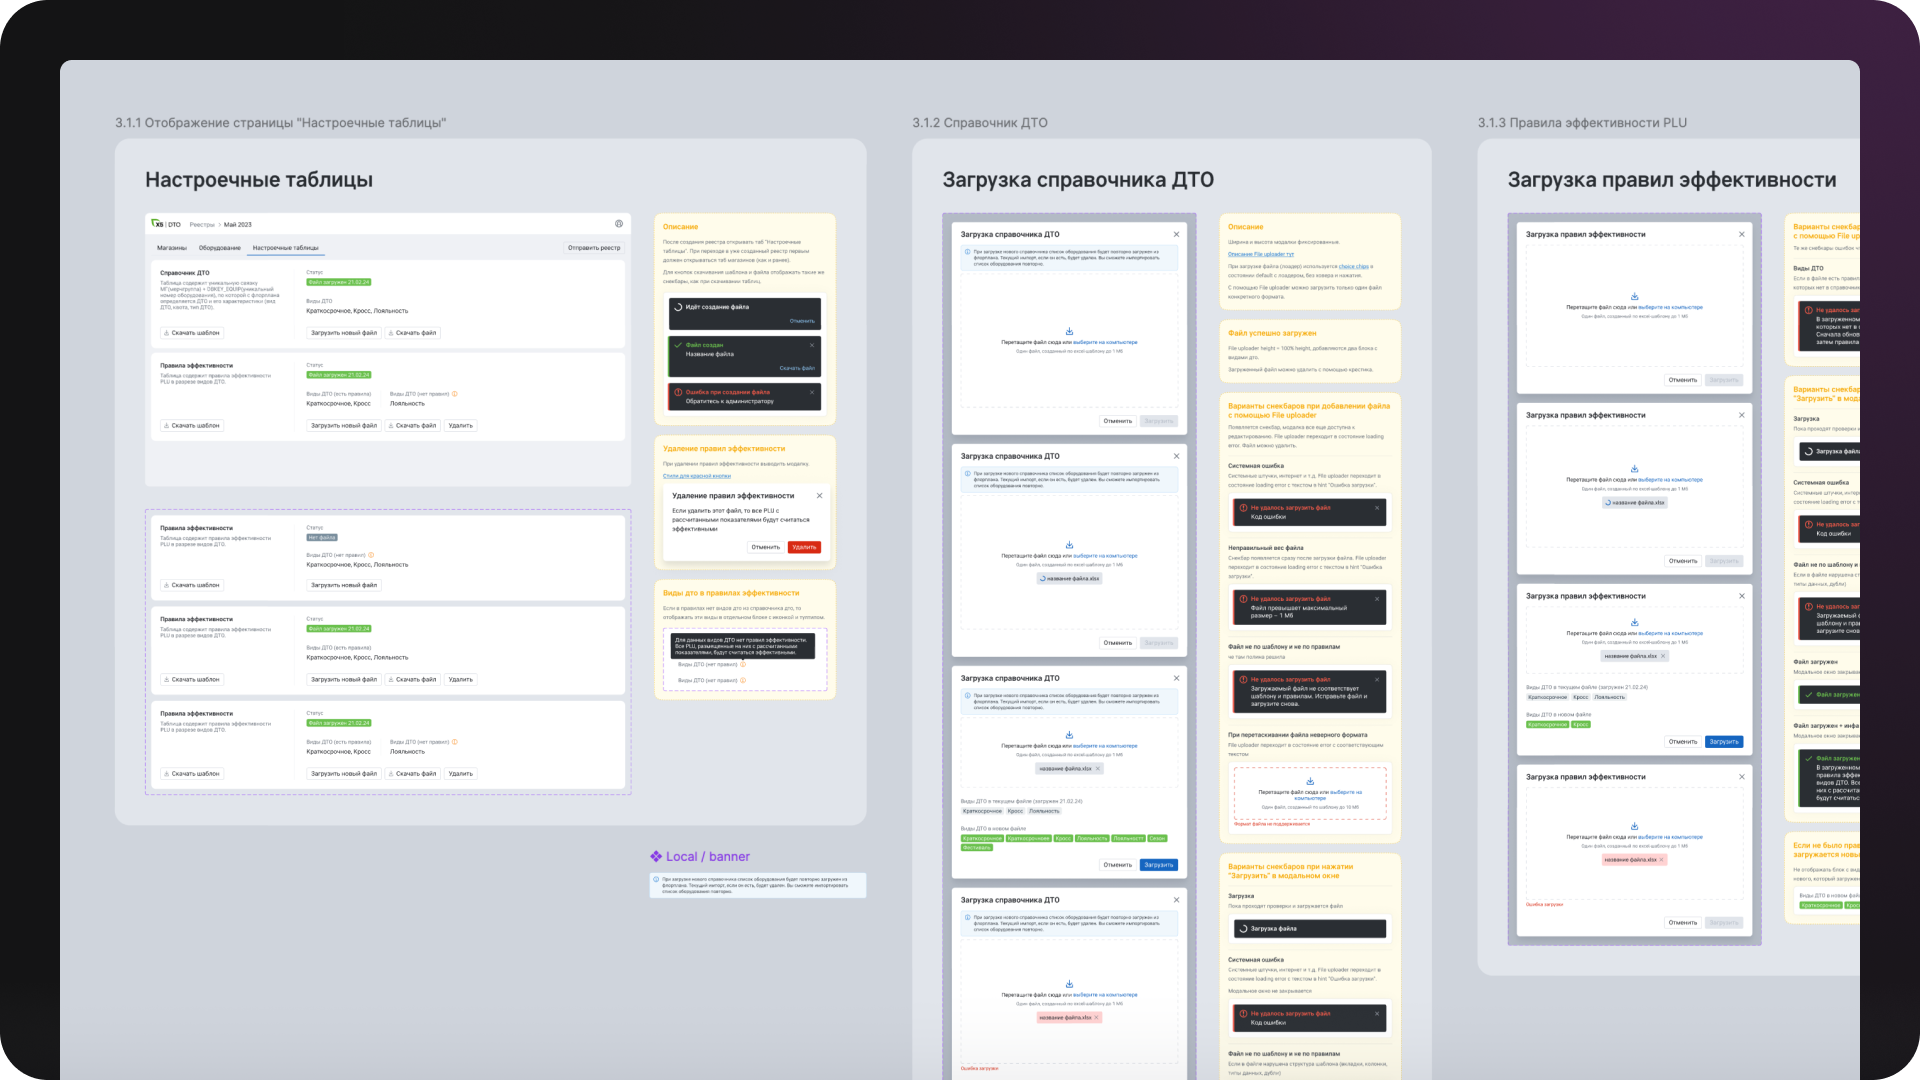The width and height of the screenshot is (1920, 1080).
Task: Select section label 3.1.1 Отображение страницы
Action: click(280, 123)
